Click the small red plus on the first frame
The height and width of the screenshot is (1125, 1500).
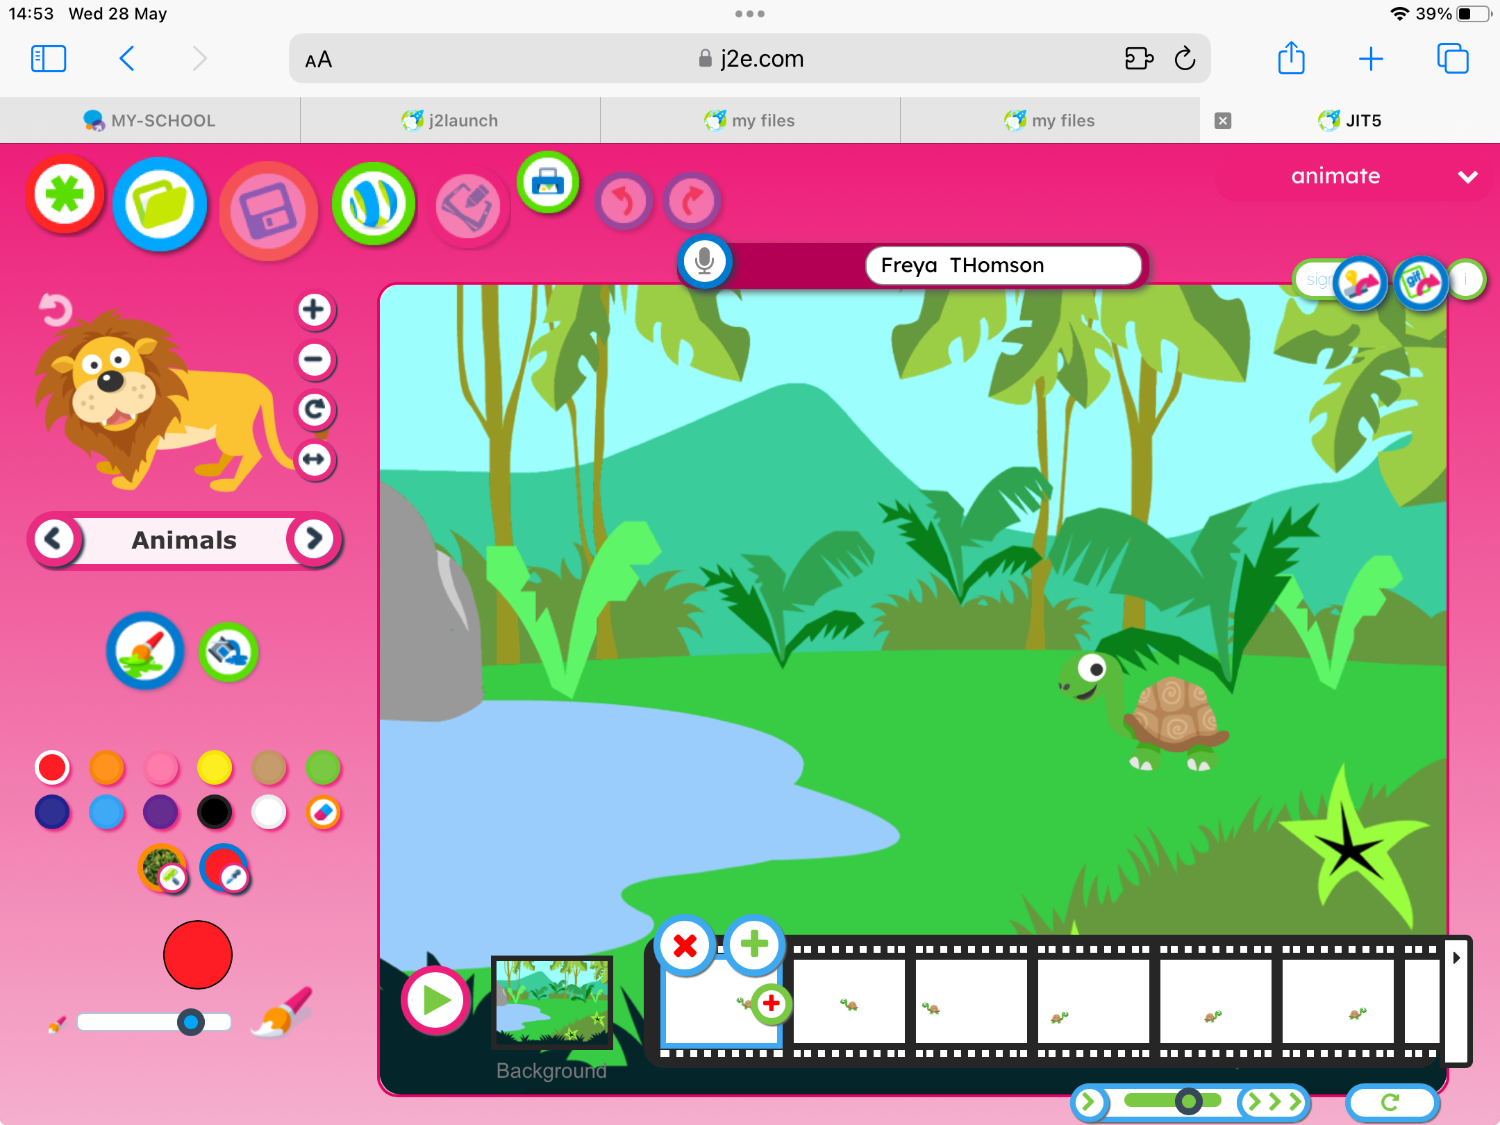(x=771, y=1003)
